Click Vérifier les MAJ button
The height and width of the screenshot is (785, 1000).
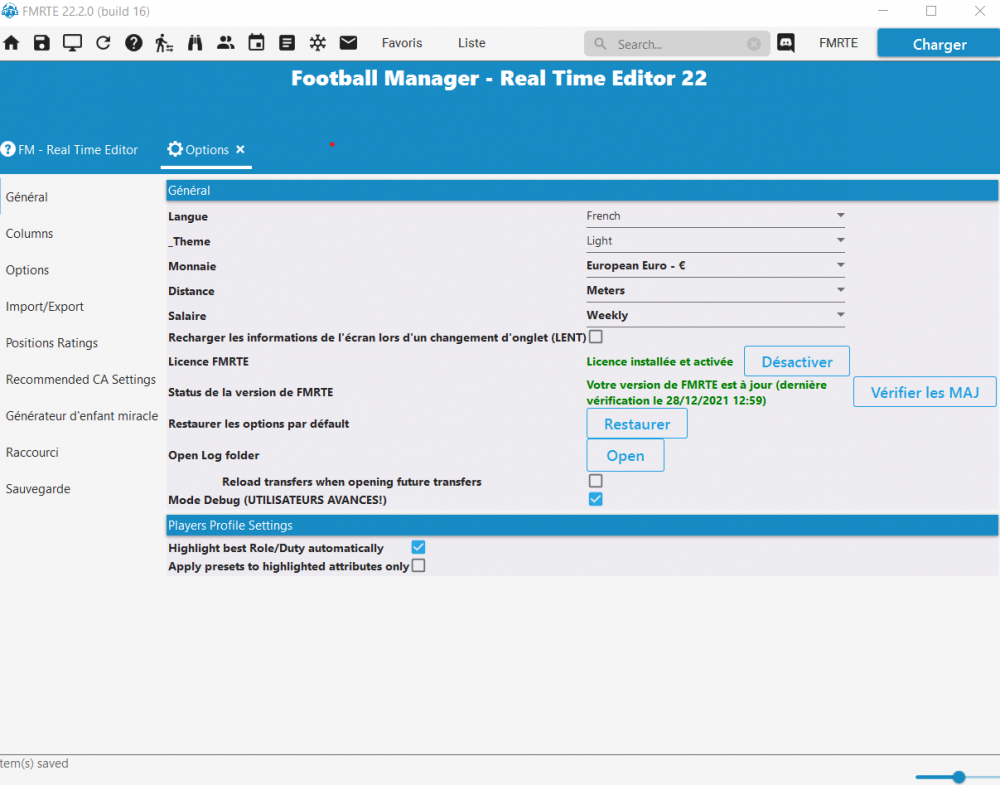(925, 392)
